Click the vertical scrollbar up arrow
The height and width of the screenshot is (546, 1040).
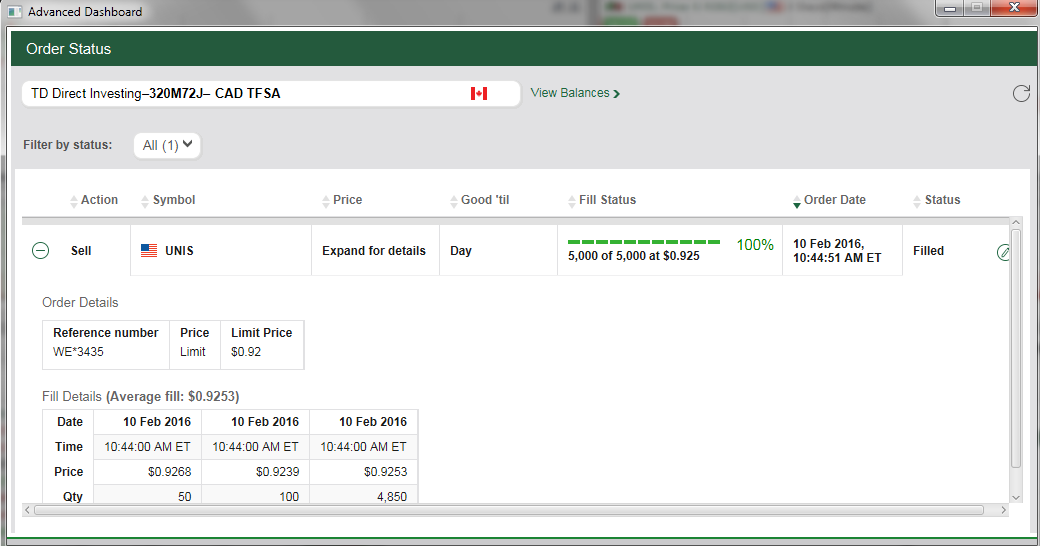click(x=1015, y=222)
